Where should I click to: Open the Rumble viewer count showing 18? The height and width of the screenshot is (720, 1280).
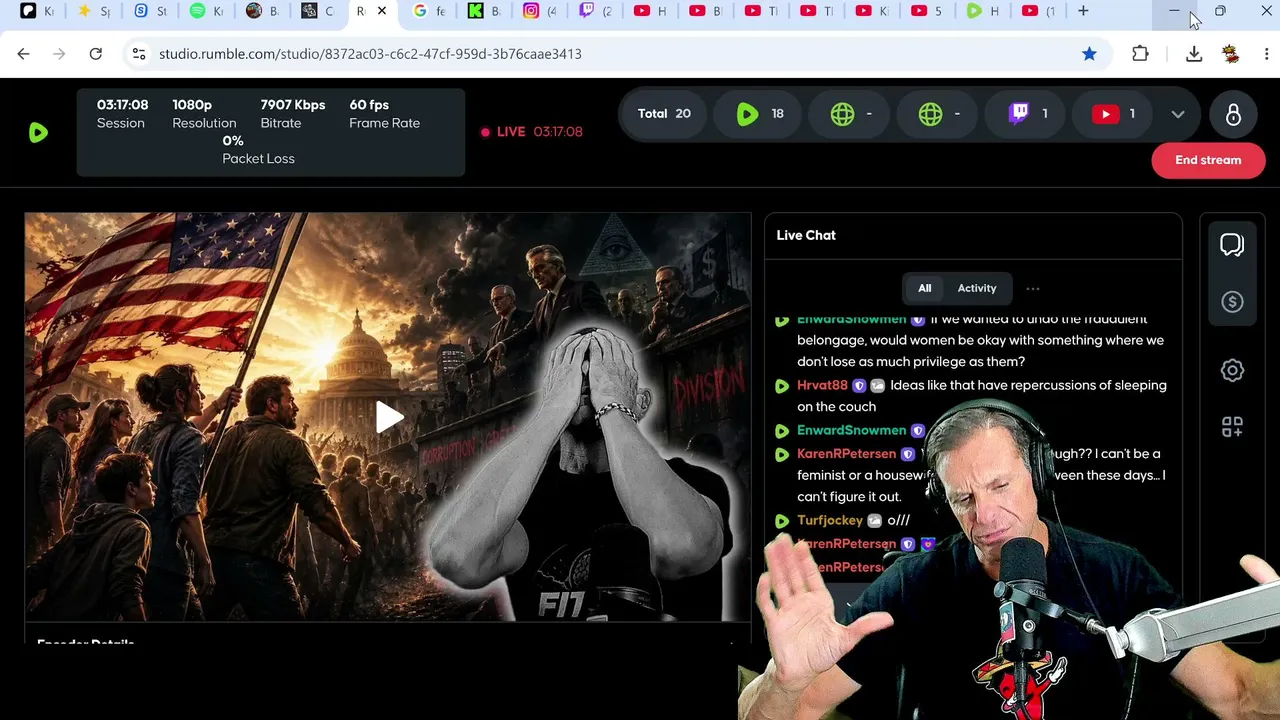pyautogui.click(x=760, y=114)
